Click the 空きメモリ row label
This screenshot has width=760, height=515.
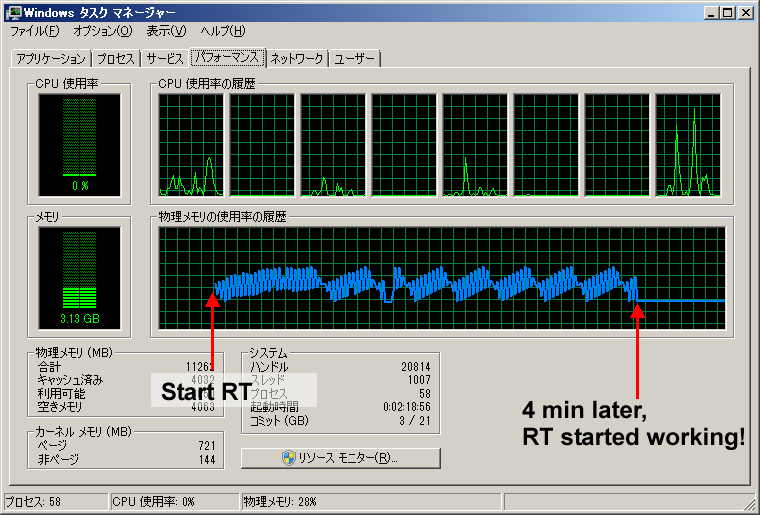tap(60, 406)
